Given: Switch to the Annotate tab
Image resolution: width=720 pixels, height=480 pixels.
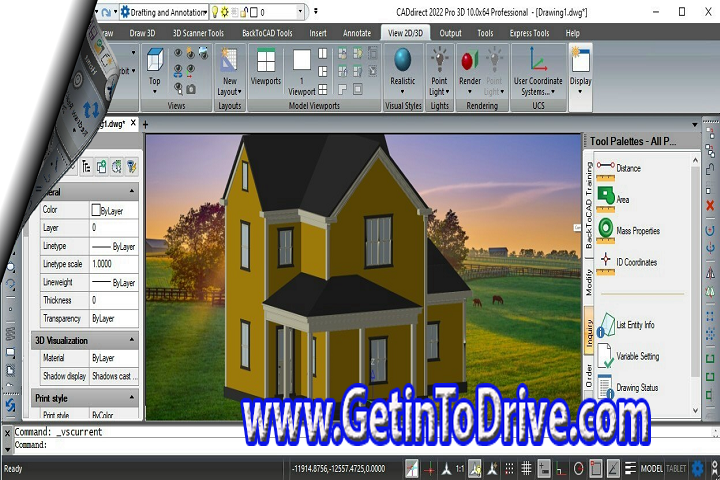Looking at the screenshot, I should click(357, 33).
